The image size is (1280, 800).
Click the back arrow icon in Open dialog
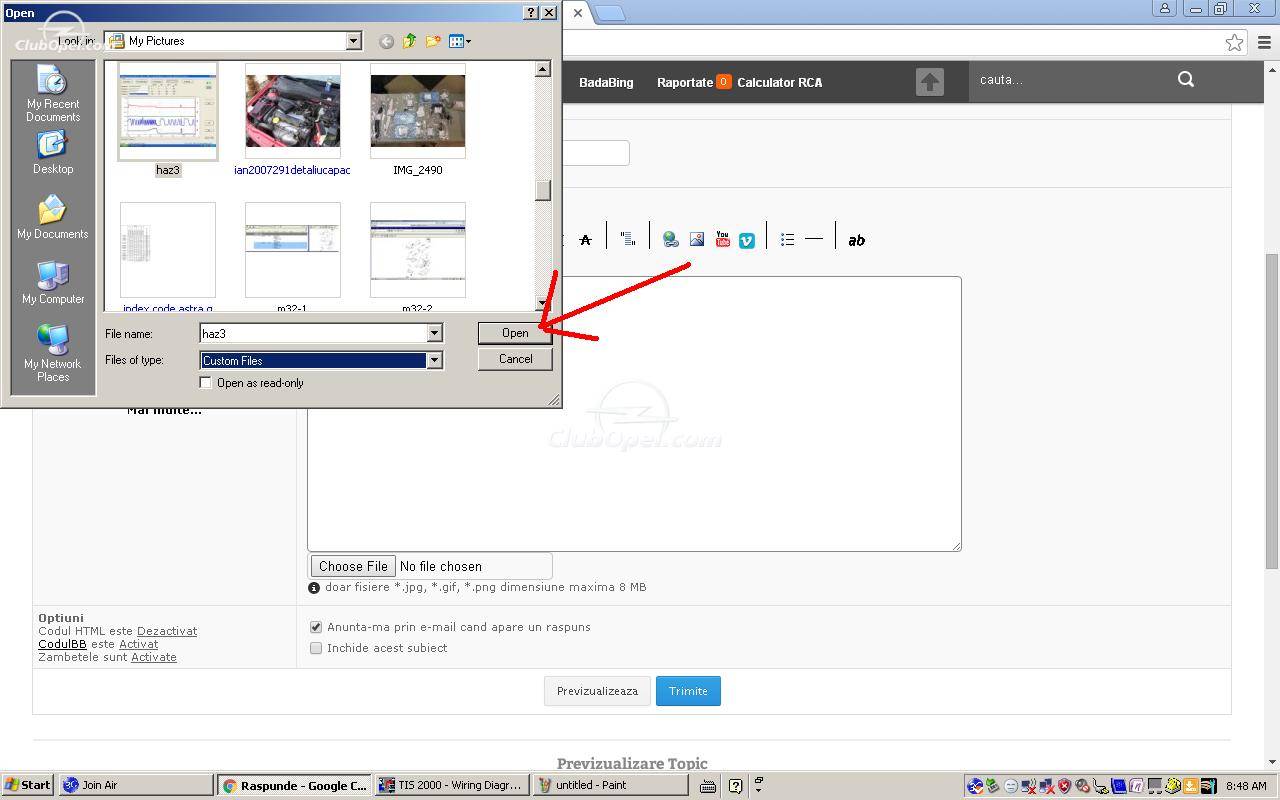coord(387,41)
